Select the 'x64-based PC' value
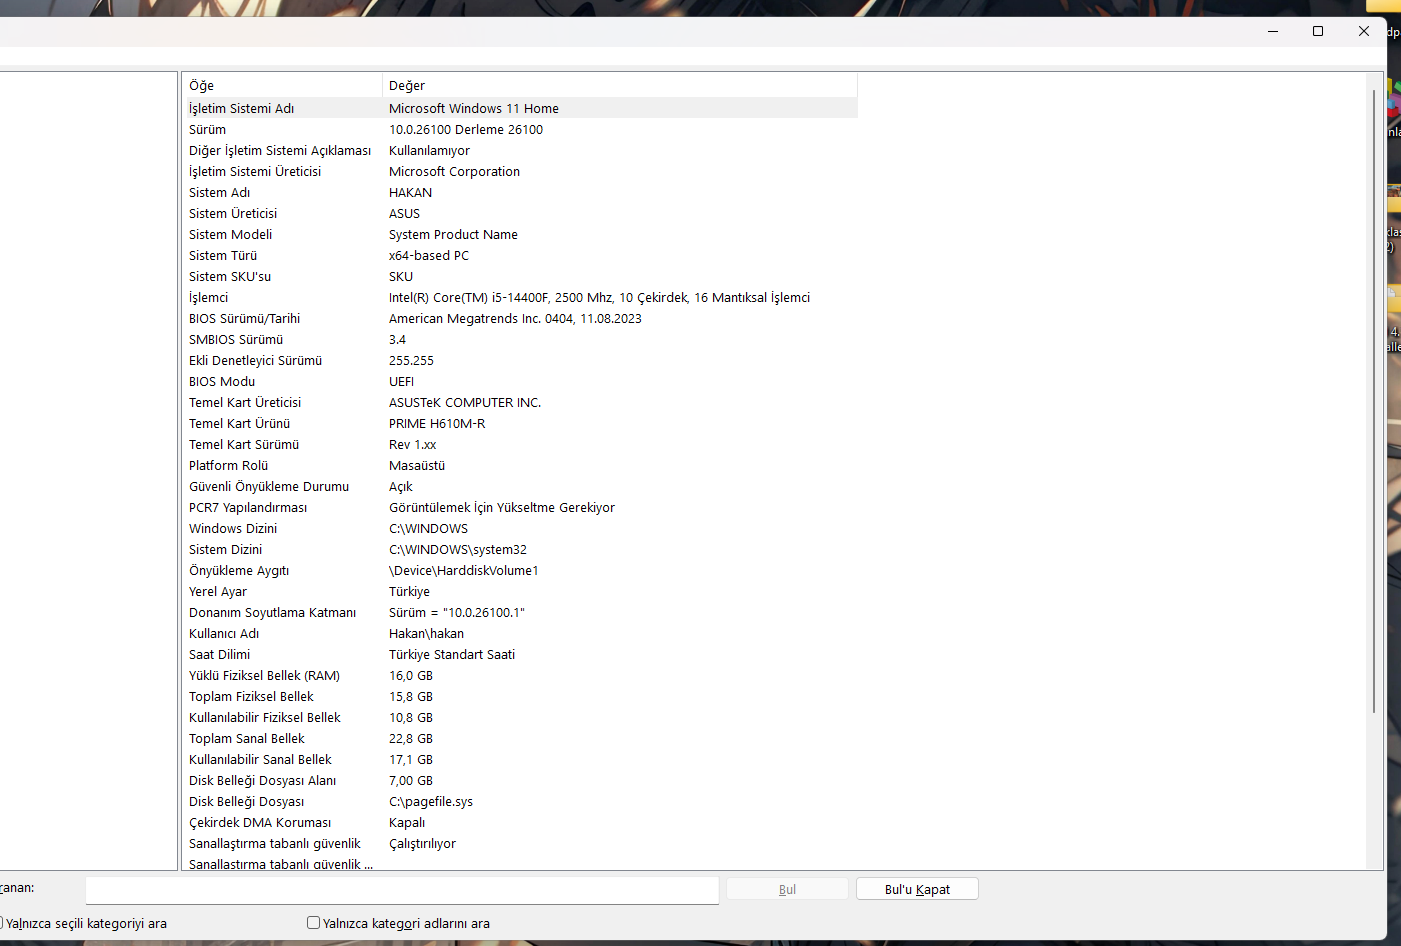 pyautogui.click(x=429, y=256)
